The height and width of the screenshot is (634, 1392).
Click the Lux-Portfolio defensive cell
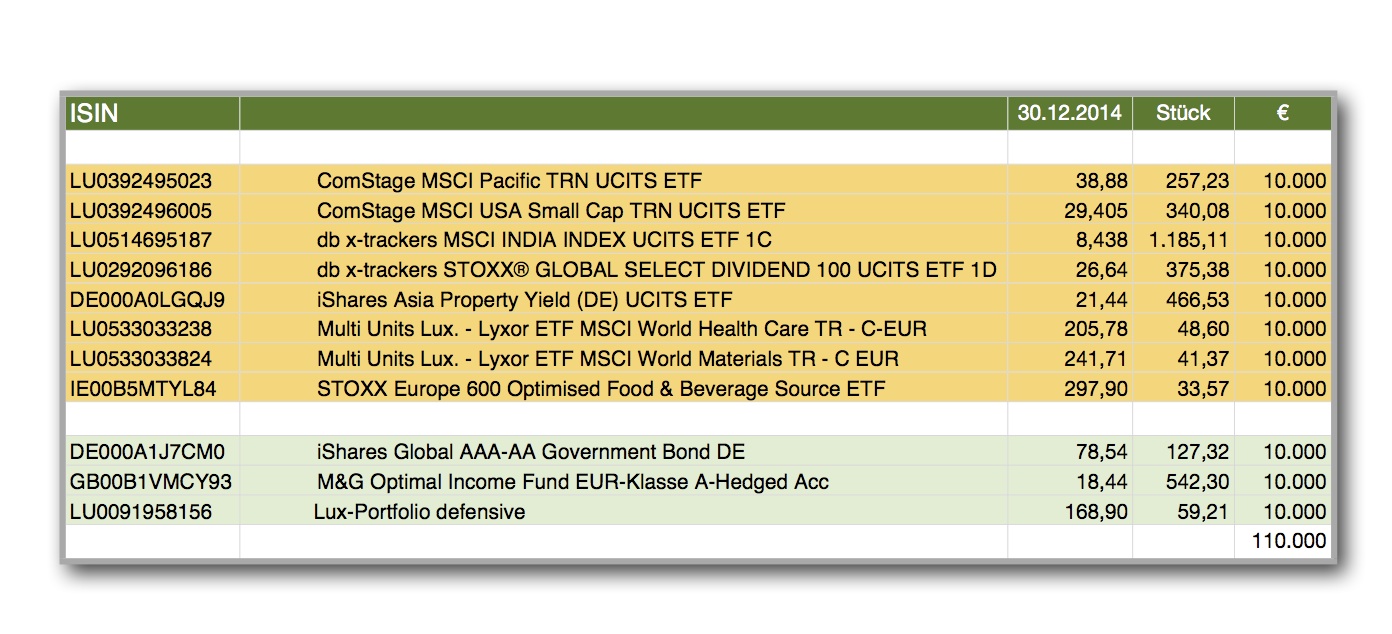coord(419,512)
